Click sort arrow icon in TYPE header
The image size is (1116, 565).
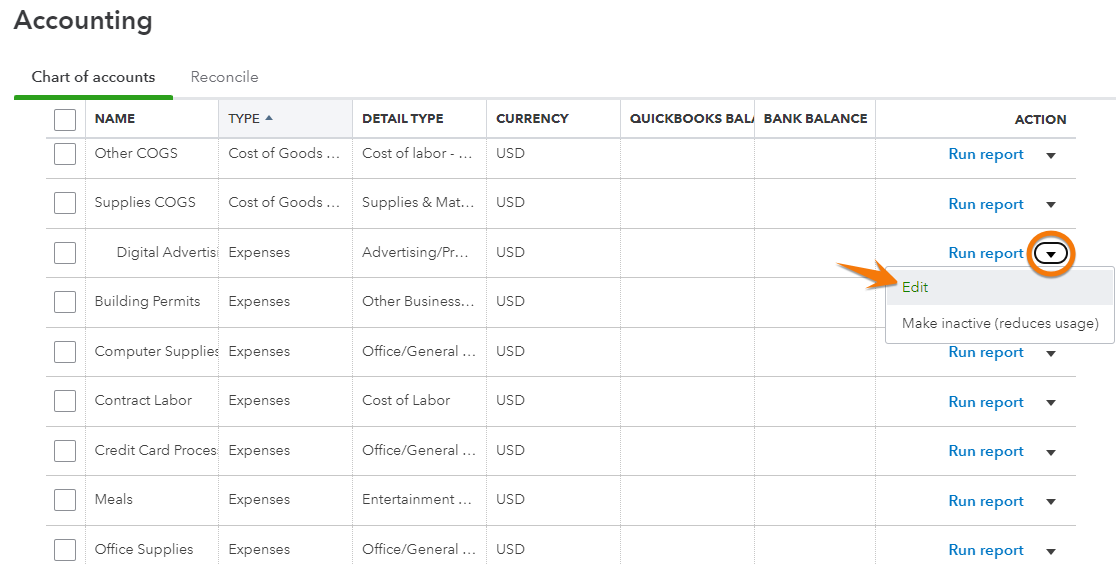tap(269, 118)
